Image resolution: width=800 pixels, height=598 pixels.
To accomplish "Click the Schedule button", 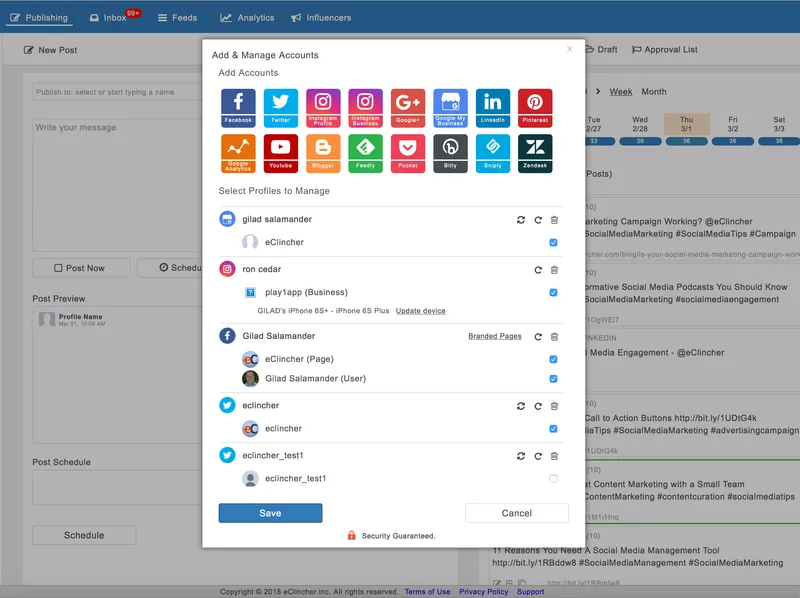I will coord(84,535).
